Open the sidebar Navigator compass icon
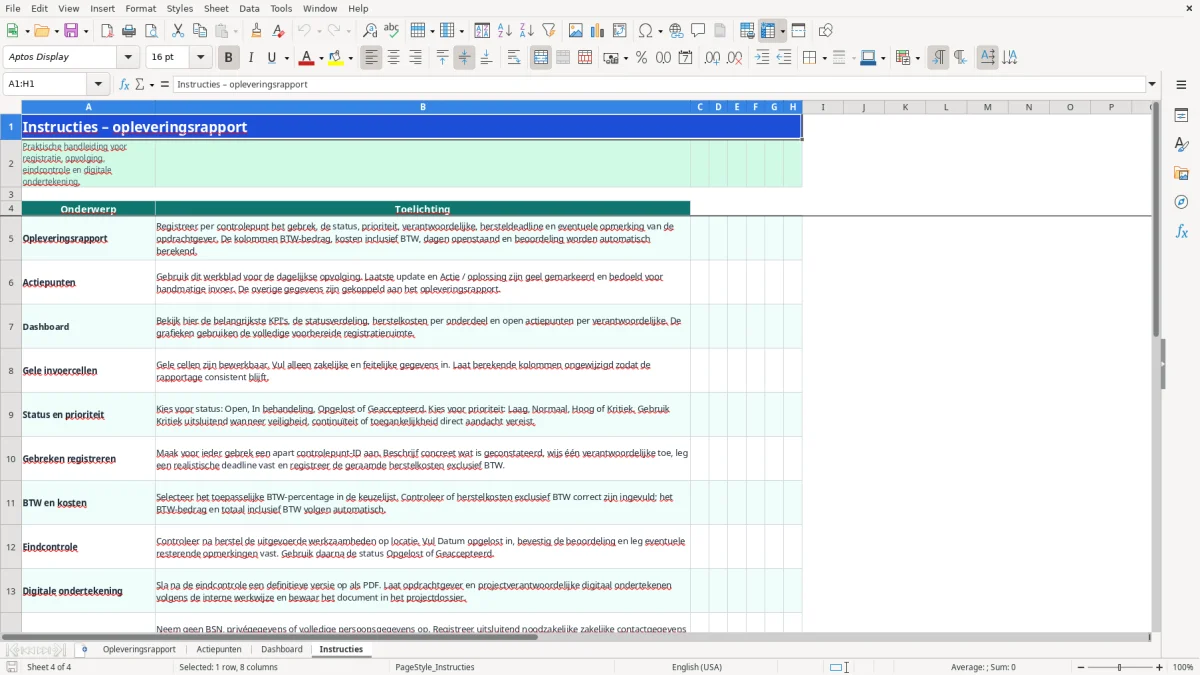Viewport: 1200px width, 675px height. pyautogui.click(x=1181, y=202)
